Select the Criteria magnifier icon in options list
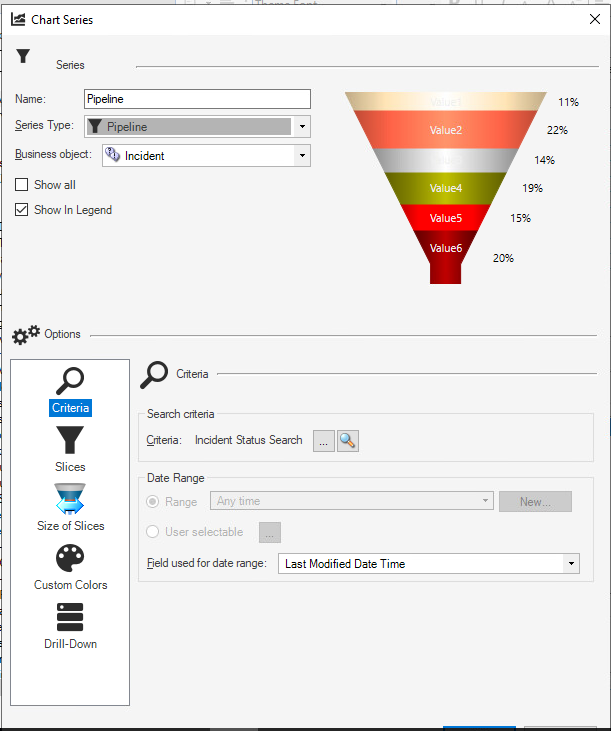The height and width of the screenshot is (731, 611). (x=70, y=382)
